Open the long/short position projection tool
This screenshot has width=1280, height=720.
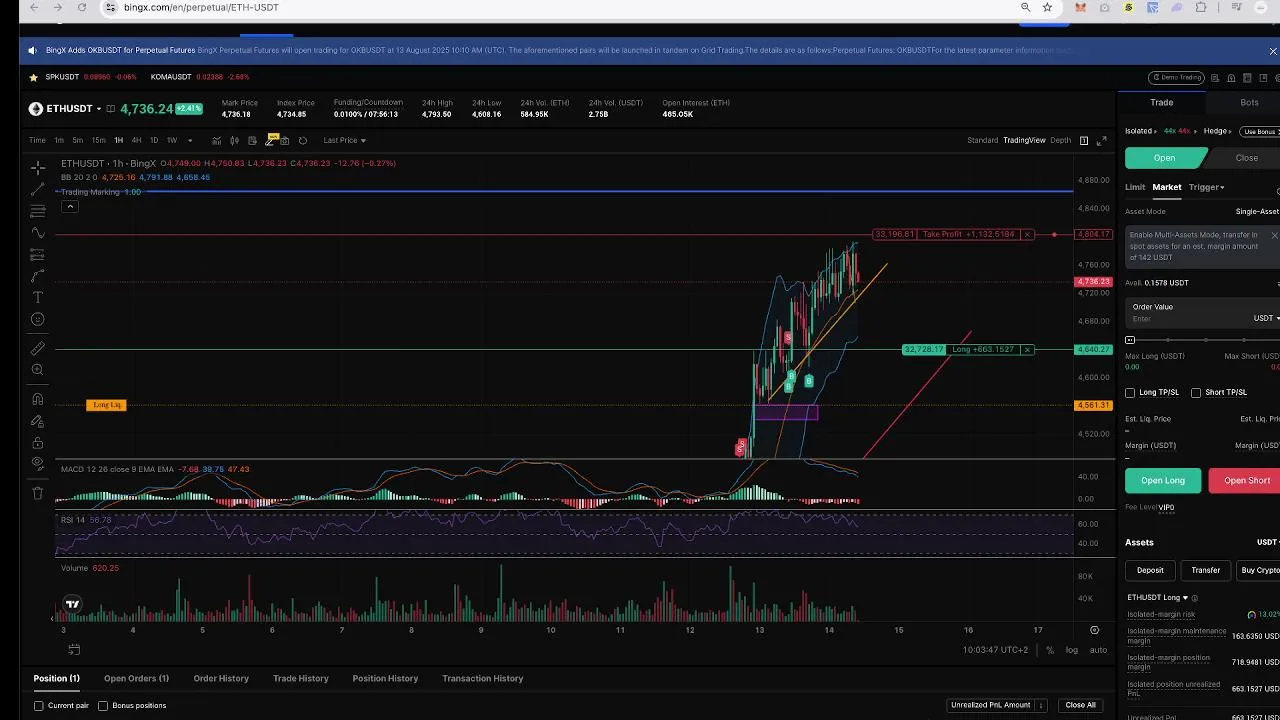point(37,254)
